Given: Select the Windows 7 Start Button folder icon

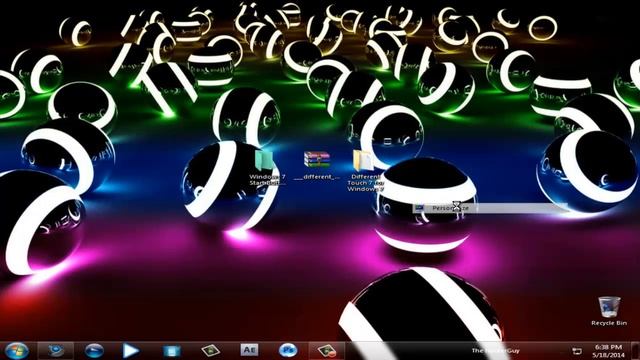Looking at the screenshot, I should point(267,168).
